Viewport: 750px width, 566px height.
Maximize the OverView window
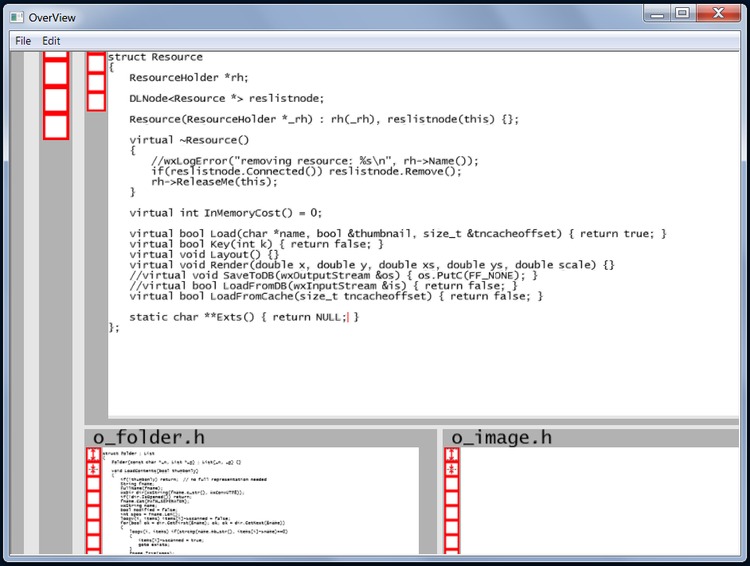tap(682, 13)
